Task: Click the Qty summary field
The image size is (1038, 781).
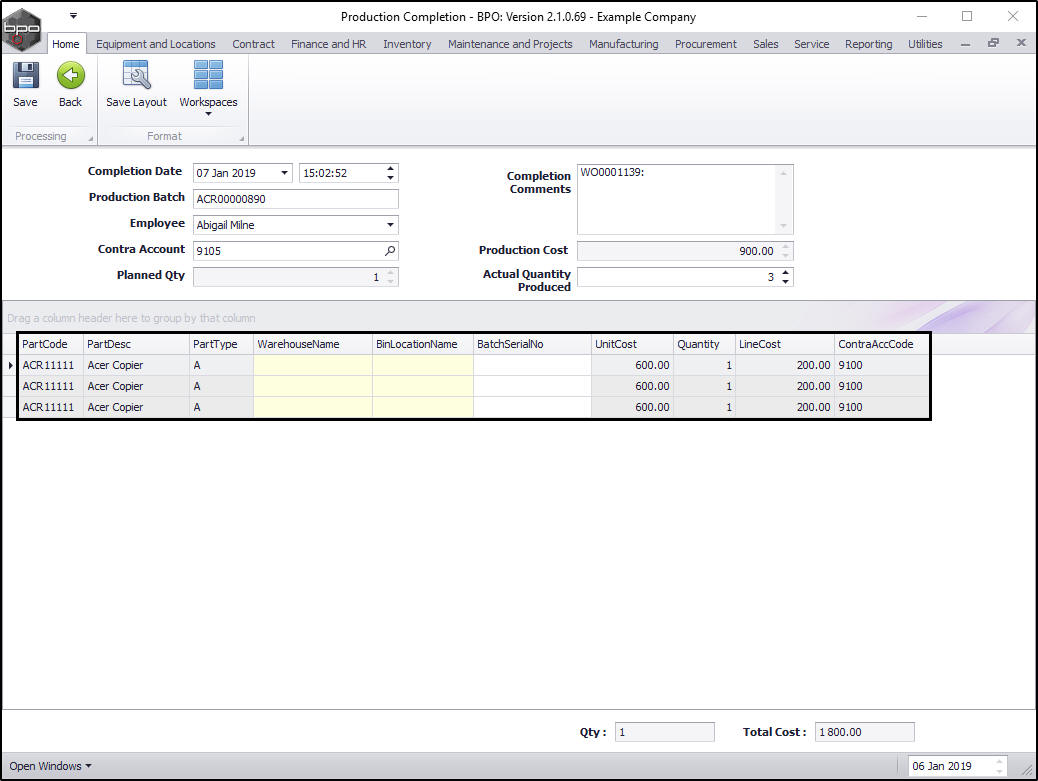Action: click(665, 732)
